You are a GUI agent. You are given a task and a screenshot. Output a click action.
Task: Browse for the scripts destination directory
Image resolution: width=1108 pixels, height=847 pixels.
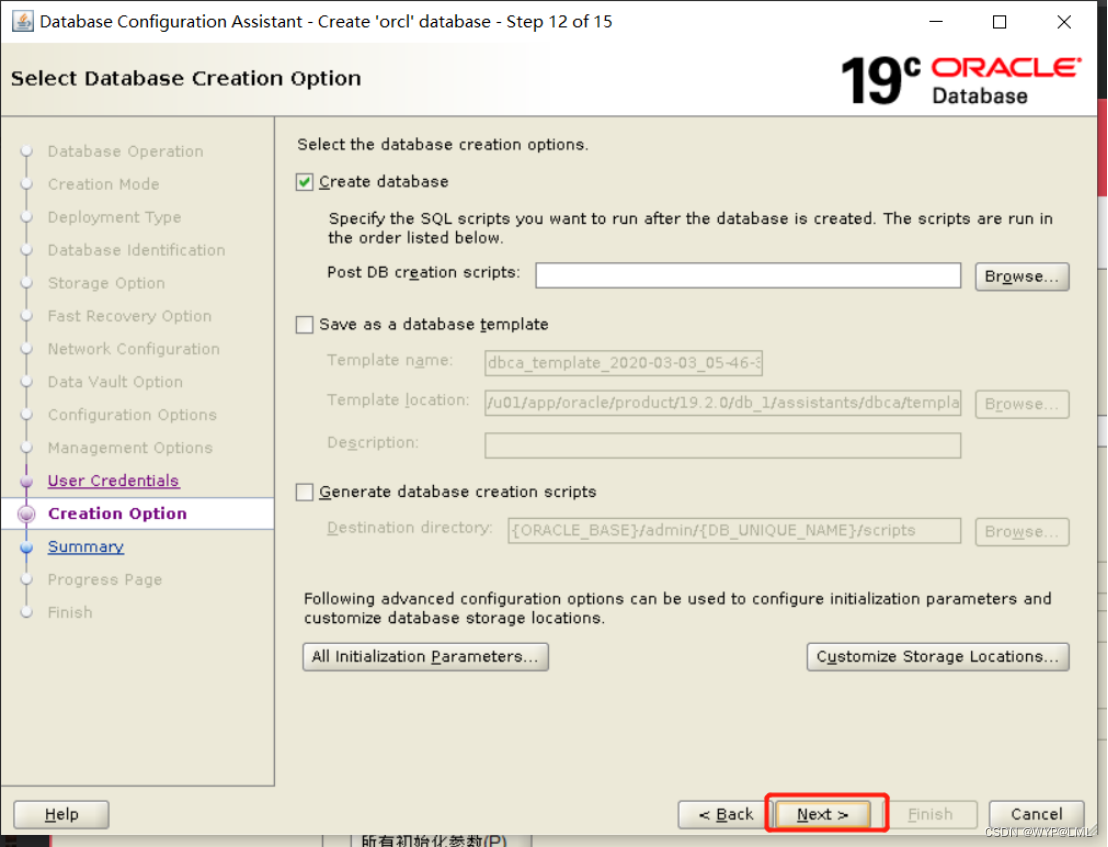pos(1022,531)
